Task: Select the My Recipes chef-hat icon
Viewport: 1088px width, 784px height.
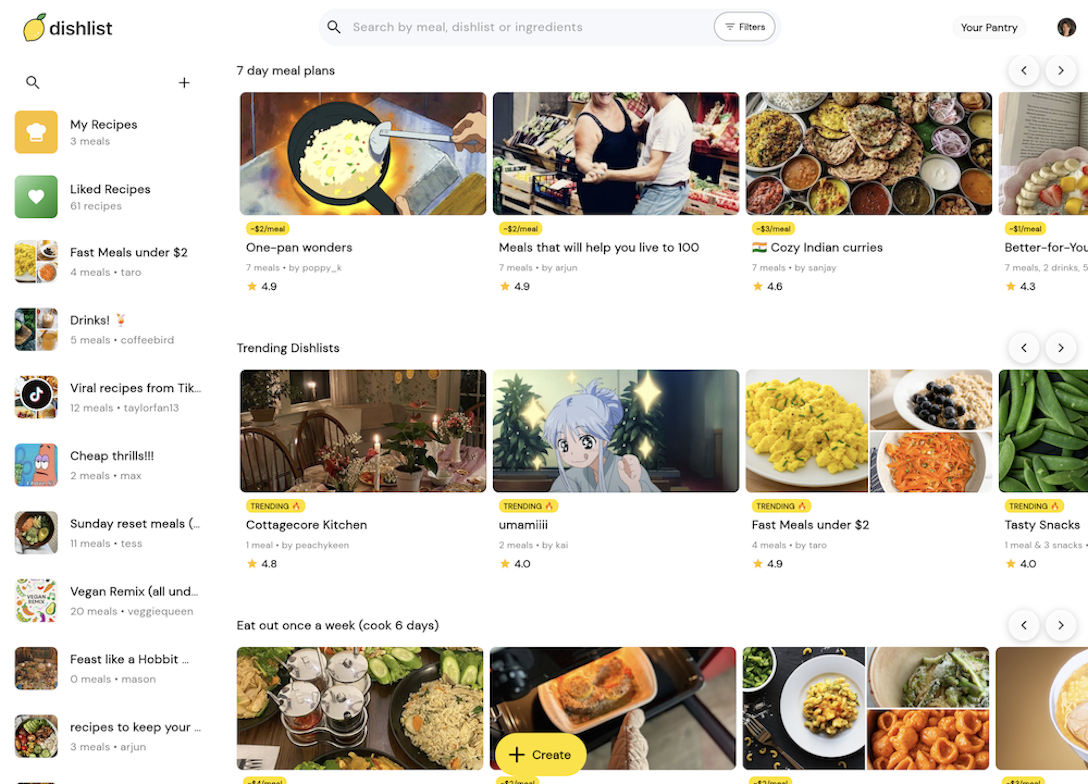Action: tap(36, 131)
